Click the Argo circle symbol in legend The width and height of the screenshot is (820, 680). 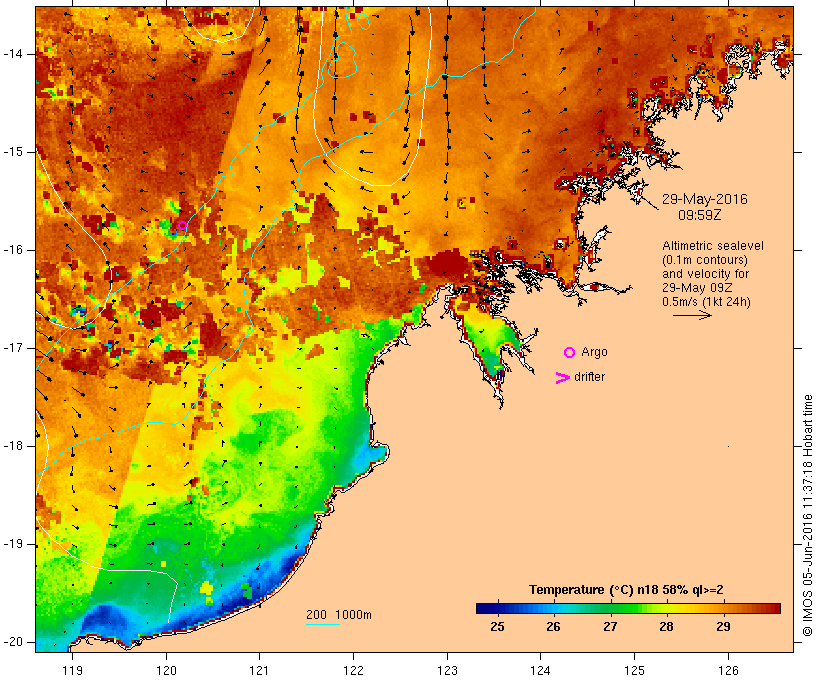point(570,353)
